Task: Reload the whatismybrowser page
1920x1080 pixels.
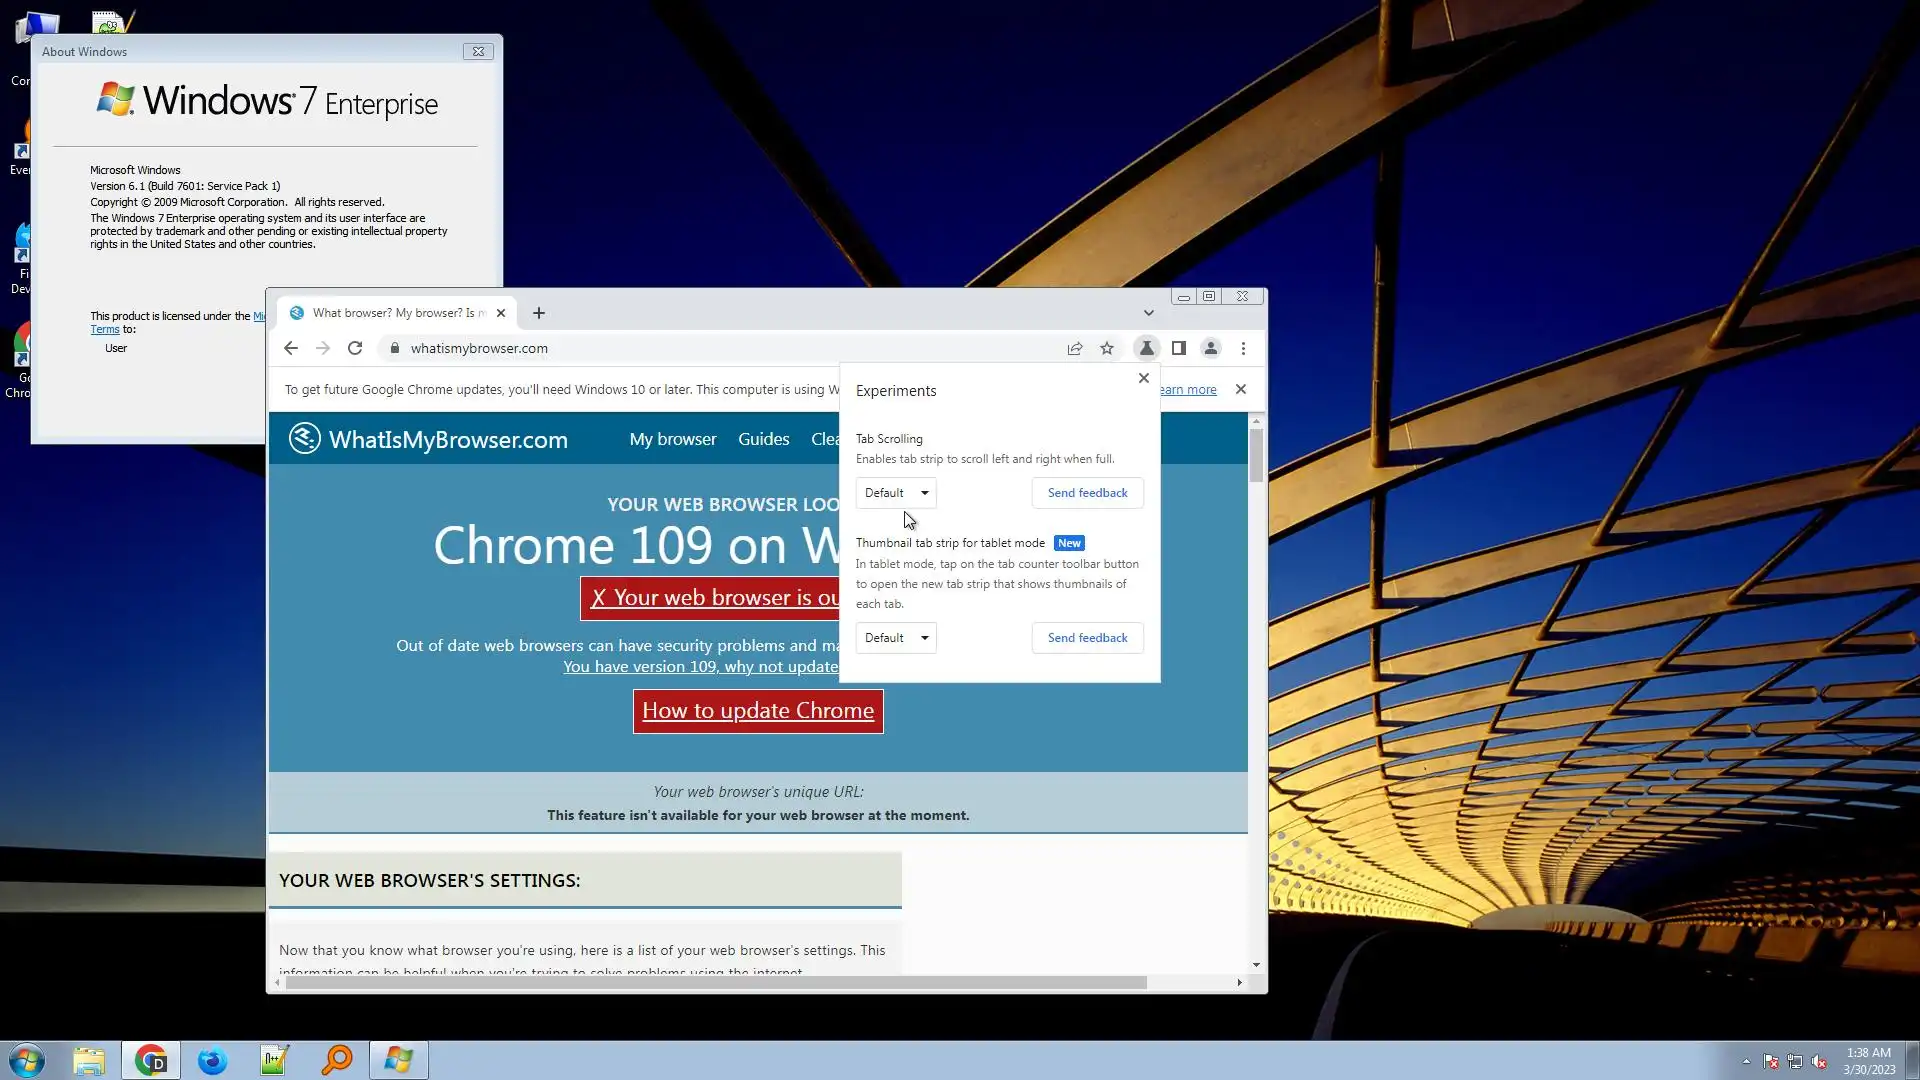Action: coord(355,348)
